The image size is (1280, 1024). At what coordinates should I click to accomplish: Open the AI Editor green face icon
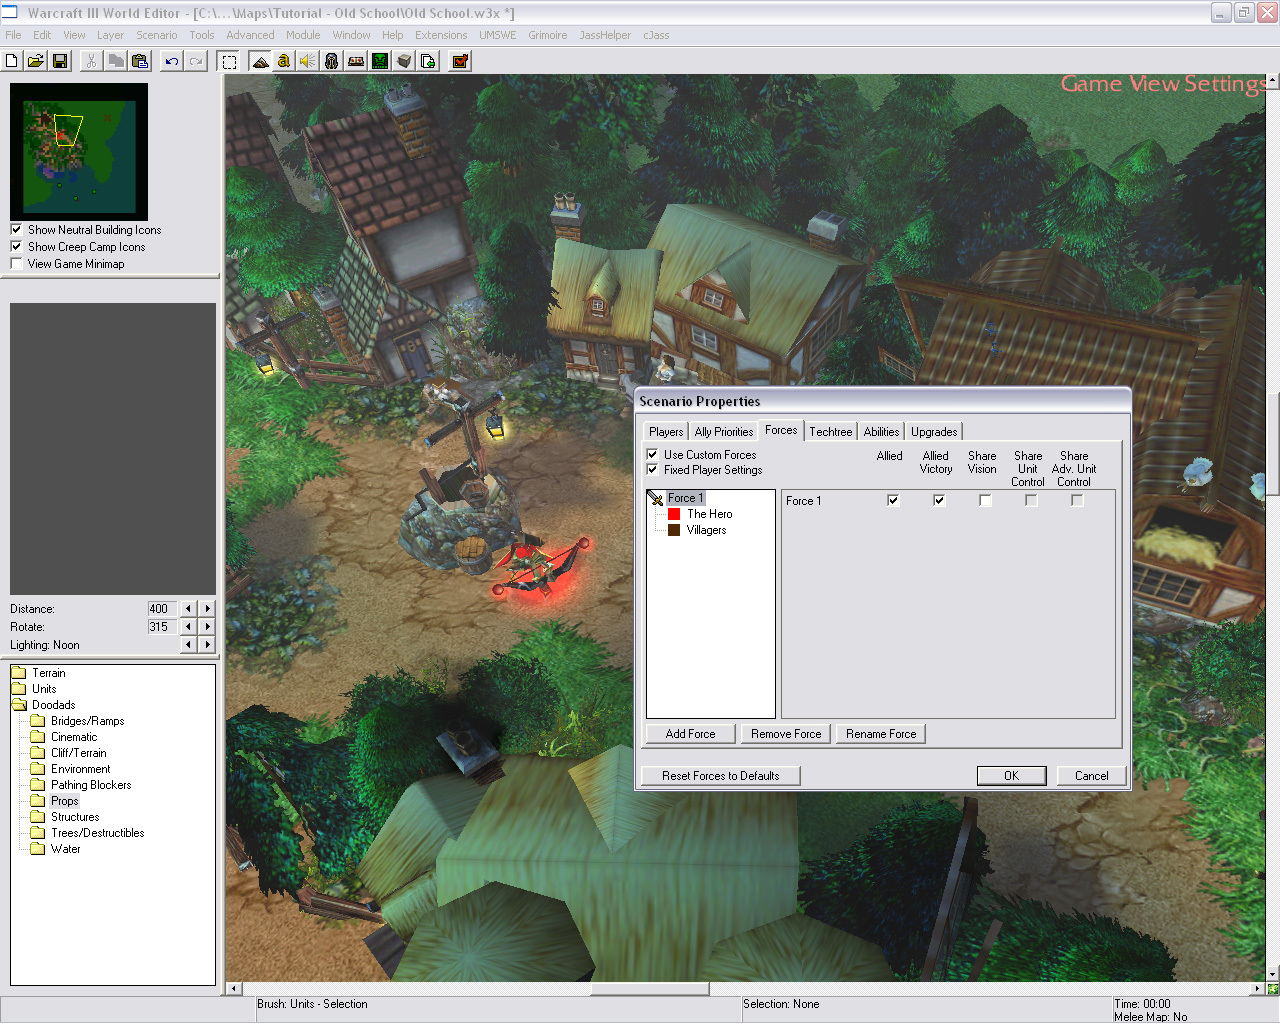[x=380, y=61]
